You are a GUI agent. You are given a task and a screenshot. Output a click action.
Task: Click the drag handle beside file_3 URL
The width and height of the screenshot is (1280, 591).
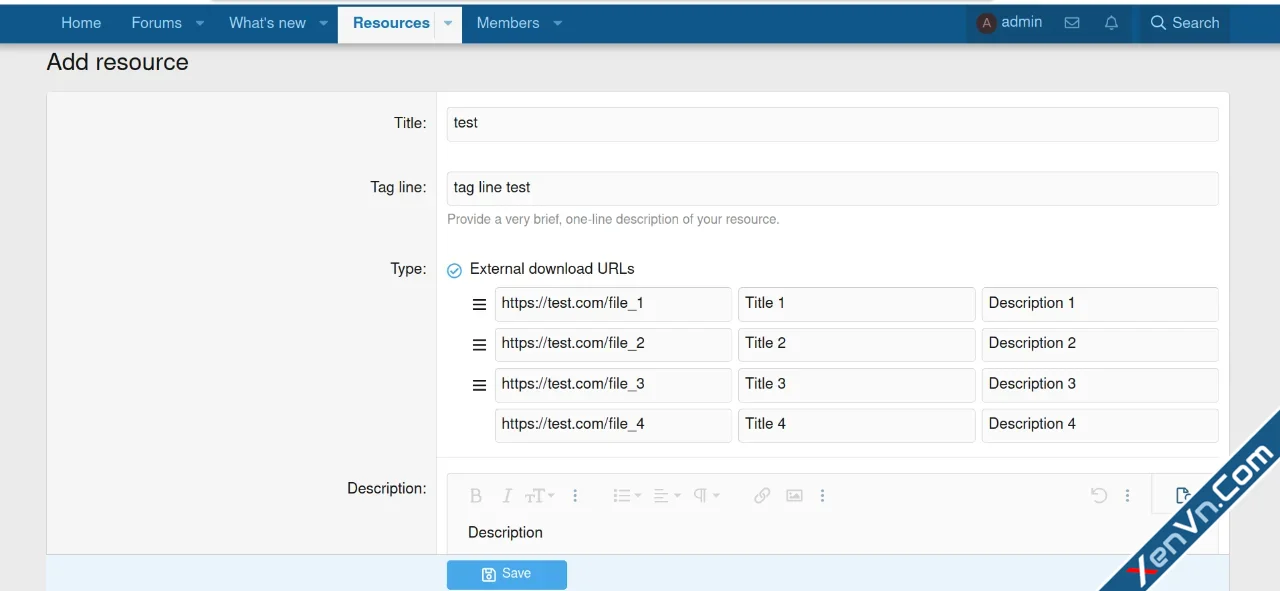[x=479, y=385]
